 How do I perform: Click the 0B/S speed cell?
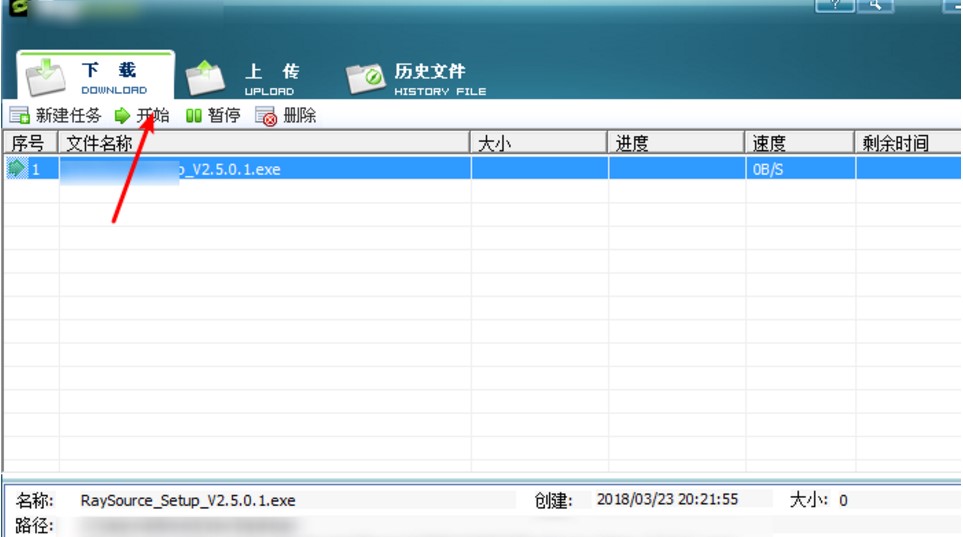point(800,169)
